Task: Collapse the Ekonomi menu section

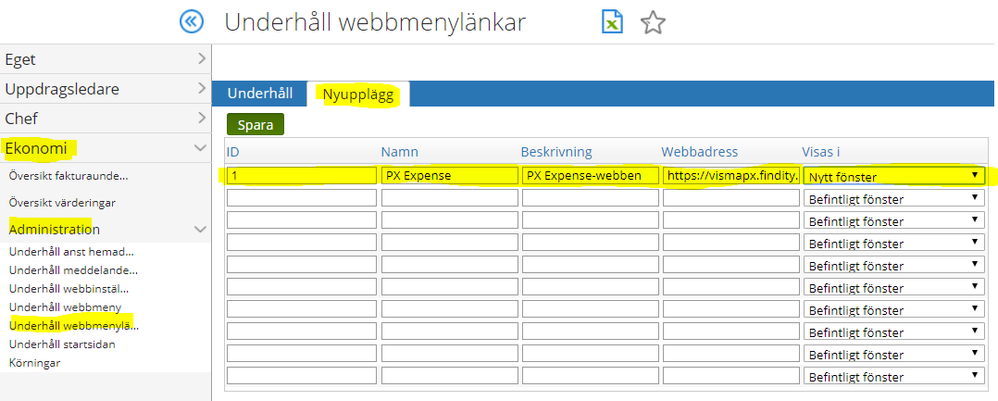Action: click(x=104, y=148)
